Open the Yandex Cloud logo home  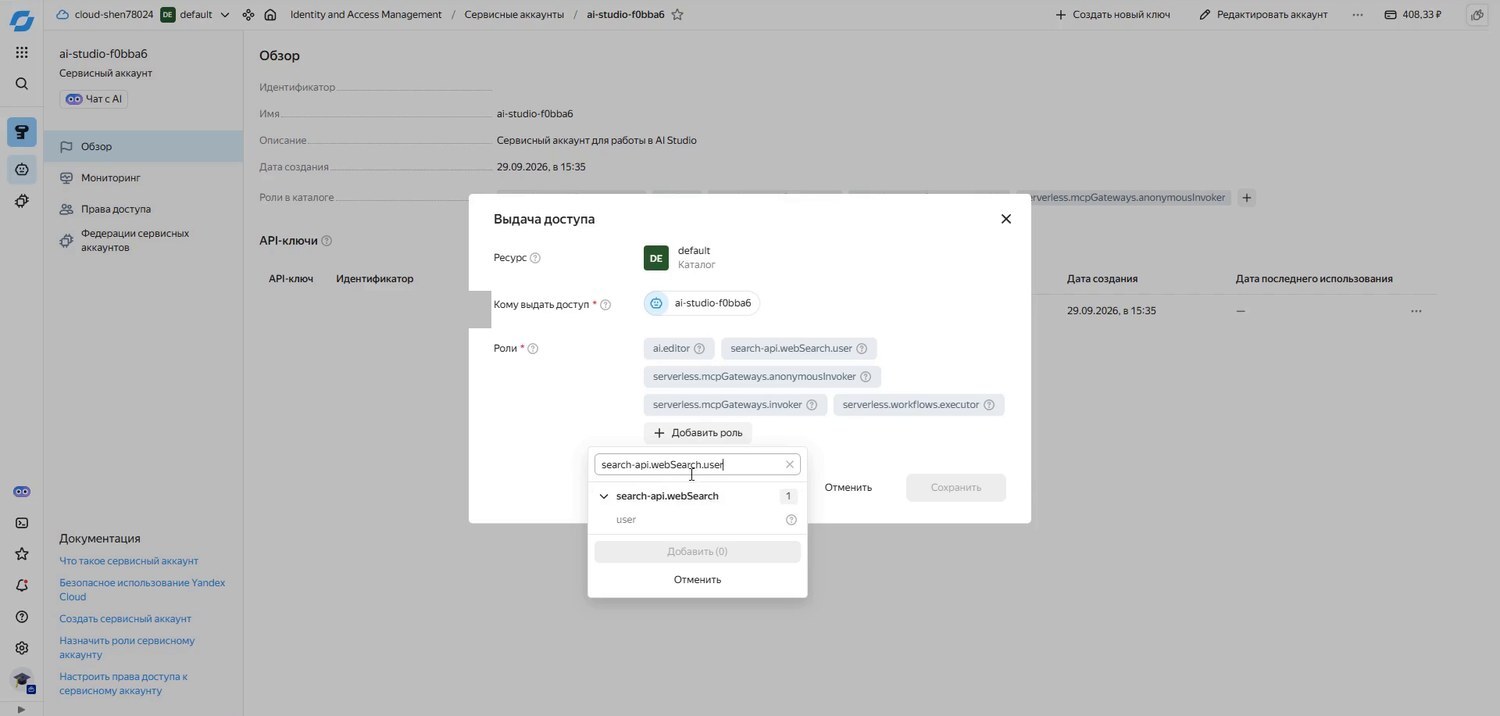(x=21, y=19)
